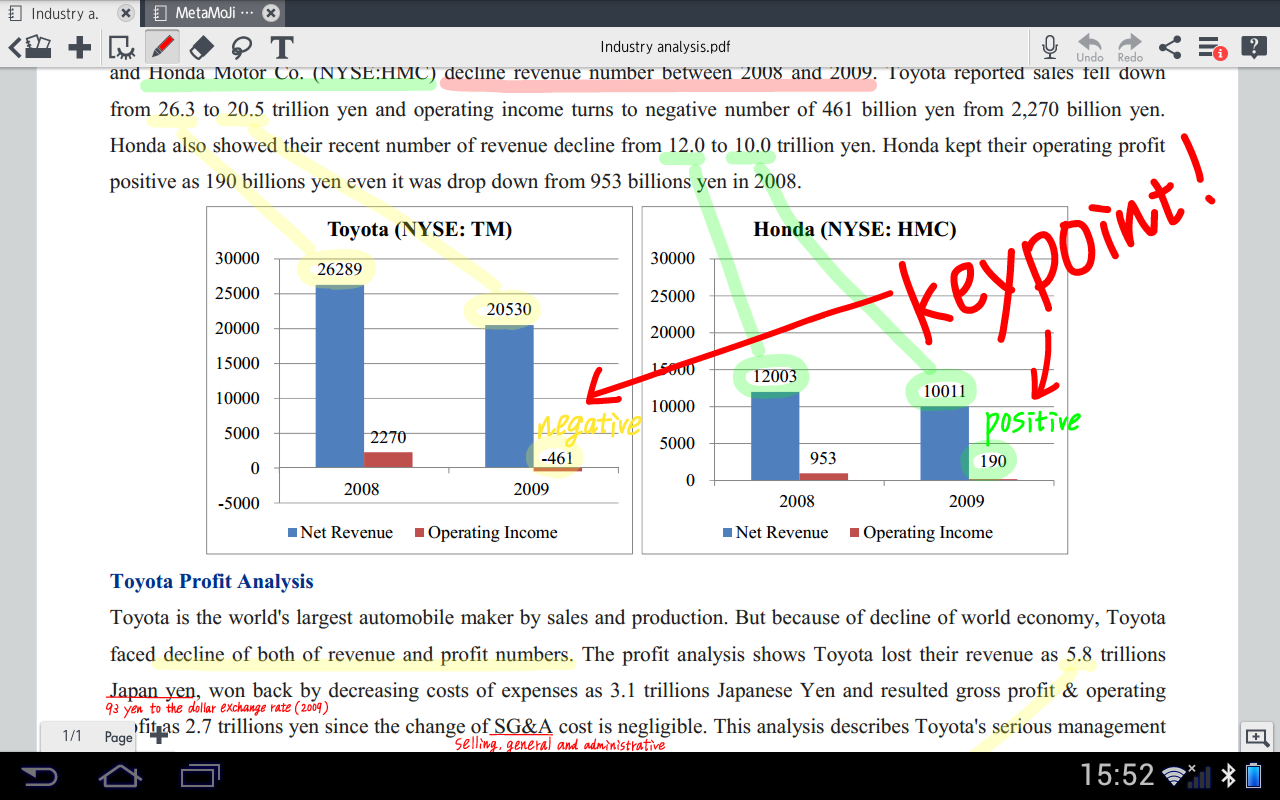
Task: Select the Eraser tool
Action: pos(201,47)
